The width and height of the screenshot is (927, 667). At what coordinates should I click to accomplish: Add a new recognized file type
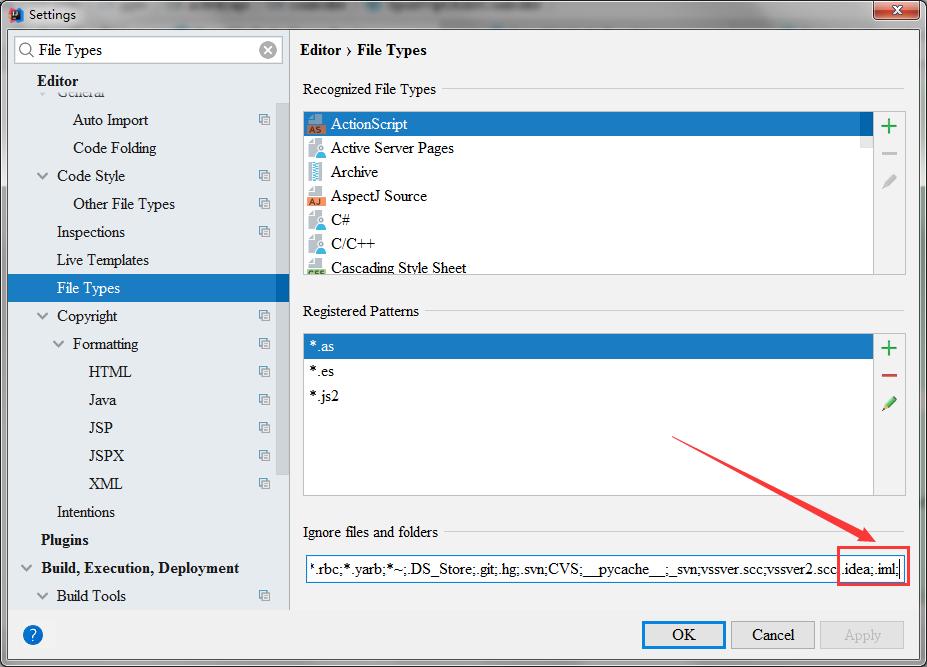[888, 126]
